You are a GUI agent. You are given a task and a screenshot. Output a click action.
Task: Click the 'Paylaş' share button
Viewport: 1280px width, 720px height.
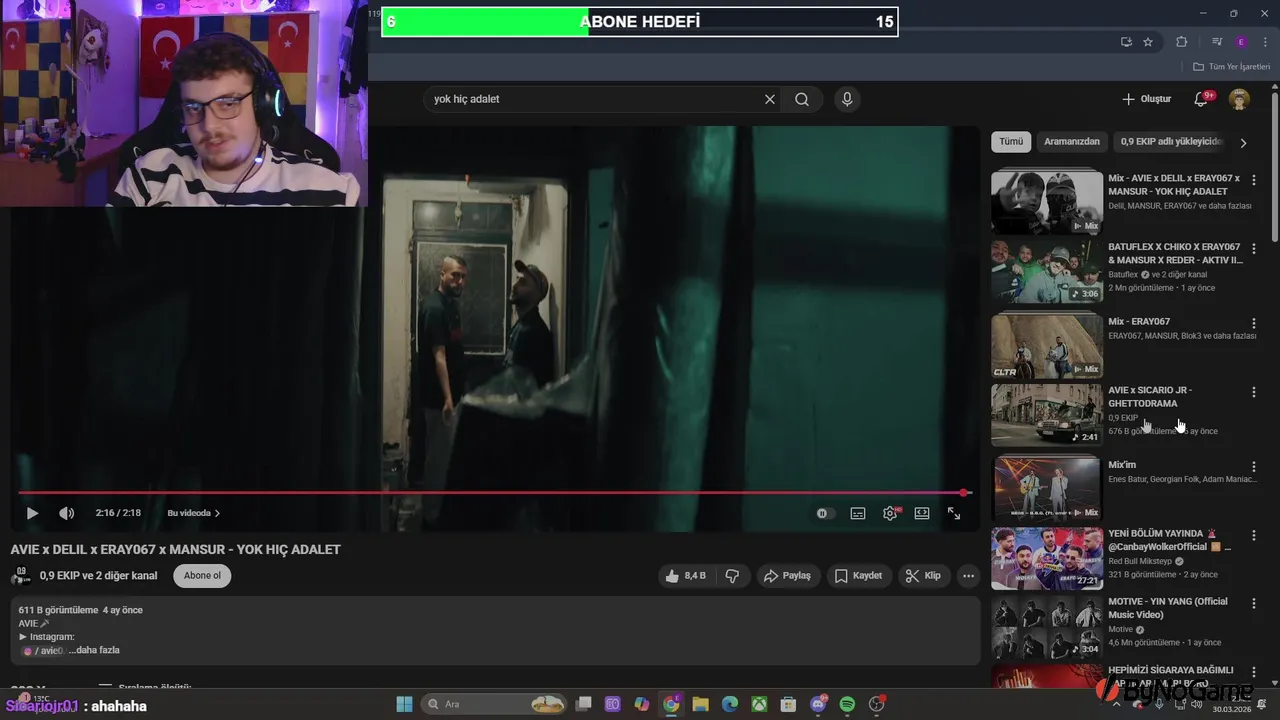(x=787, y=576)
